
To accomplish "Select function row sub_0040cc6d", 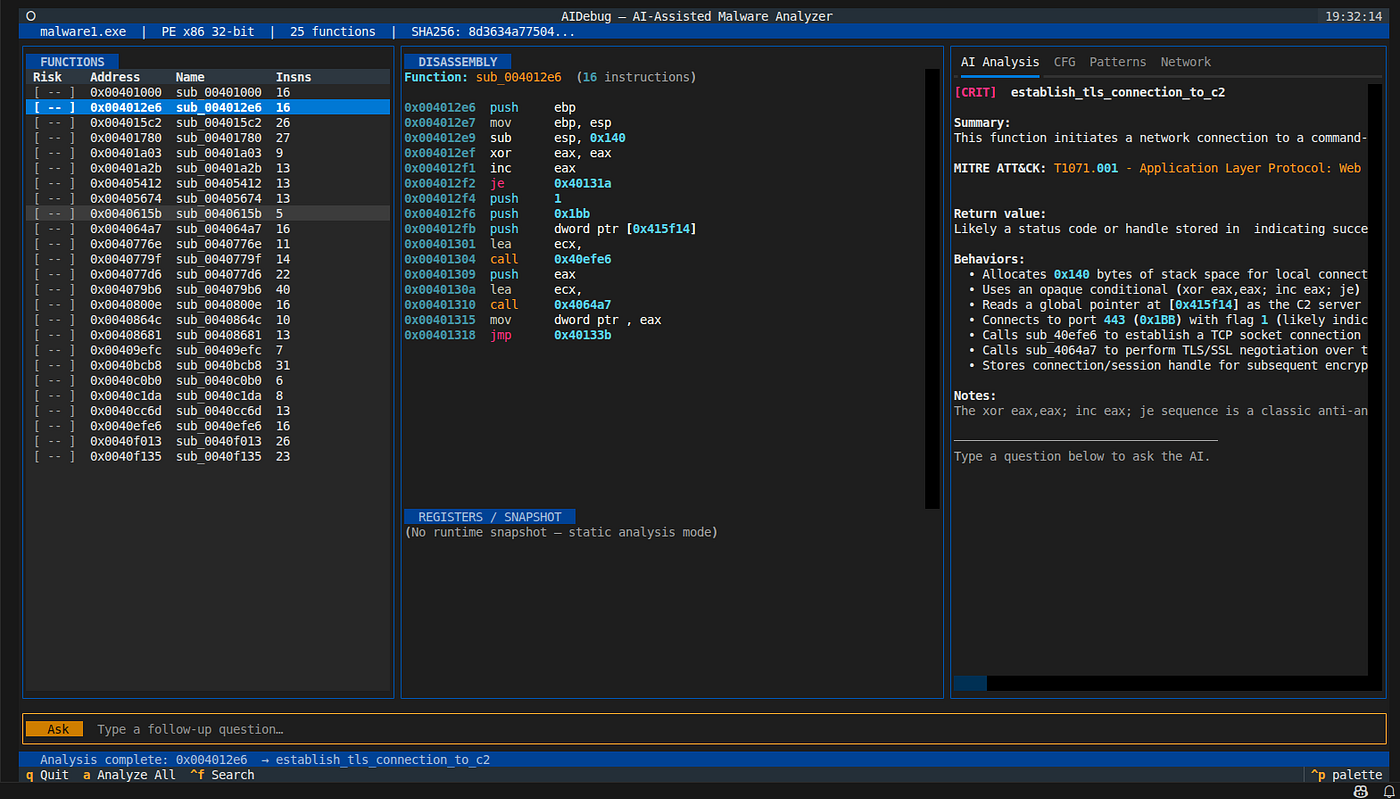I will [208, 411].
